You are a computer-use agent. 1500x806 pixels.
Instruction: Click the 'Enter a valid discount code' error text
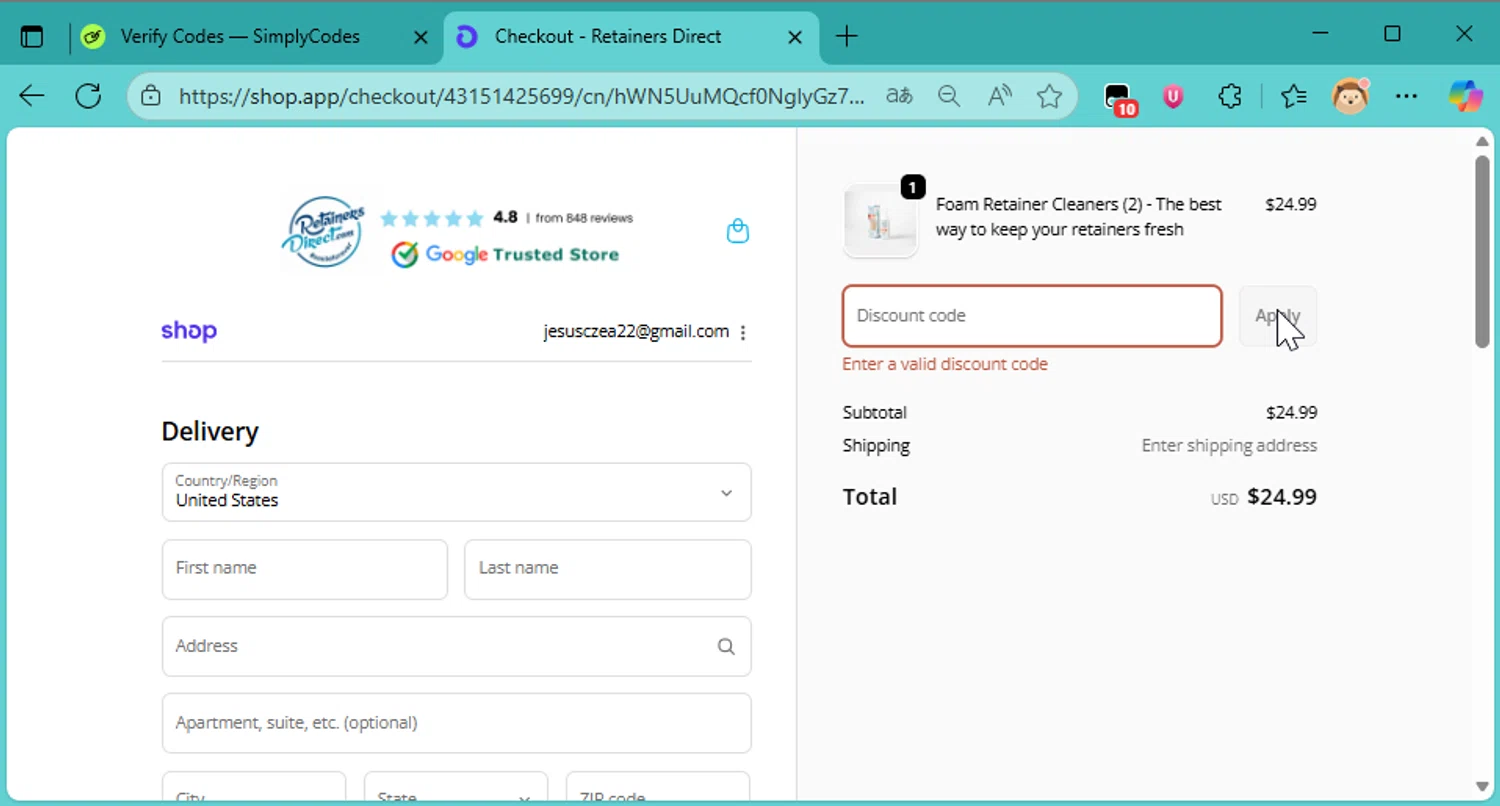[x=945, y=364]
